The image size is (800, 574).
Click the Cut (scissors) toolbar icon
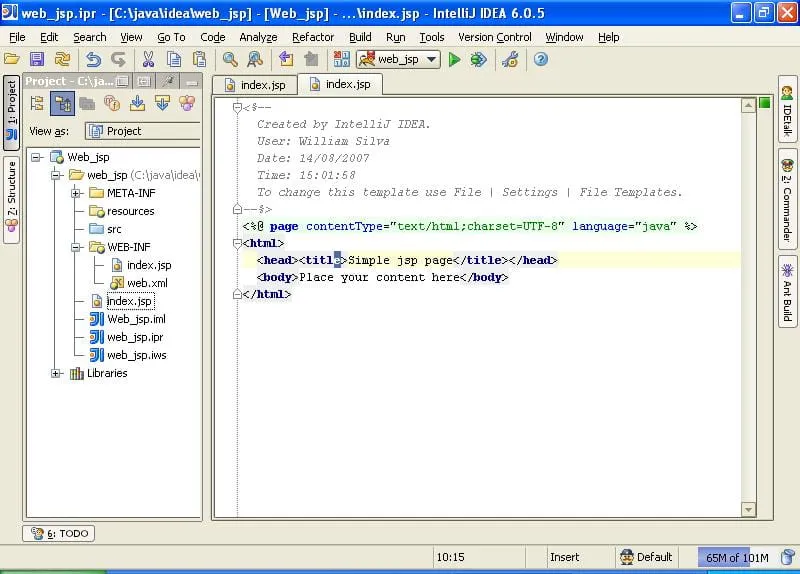coord(148,60)
